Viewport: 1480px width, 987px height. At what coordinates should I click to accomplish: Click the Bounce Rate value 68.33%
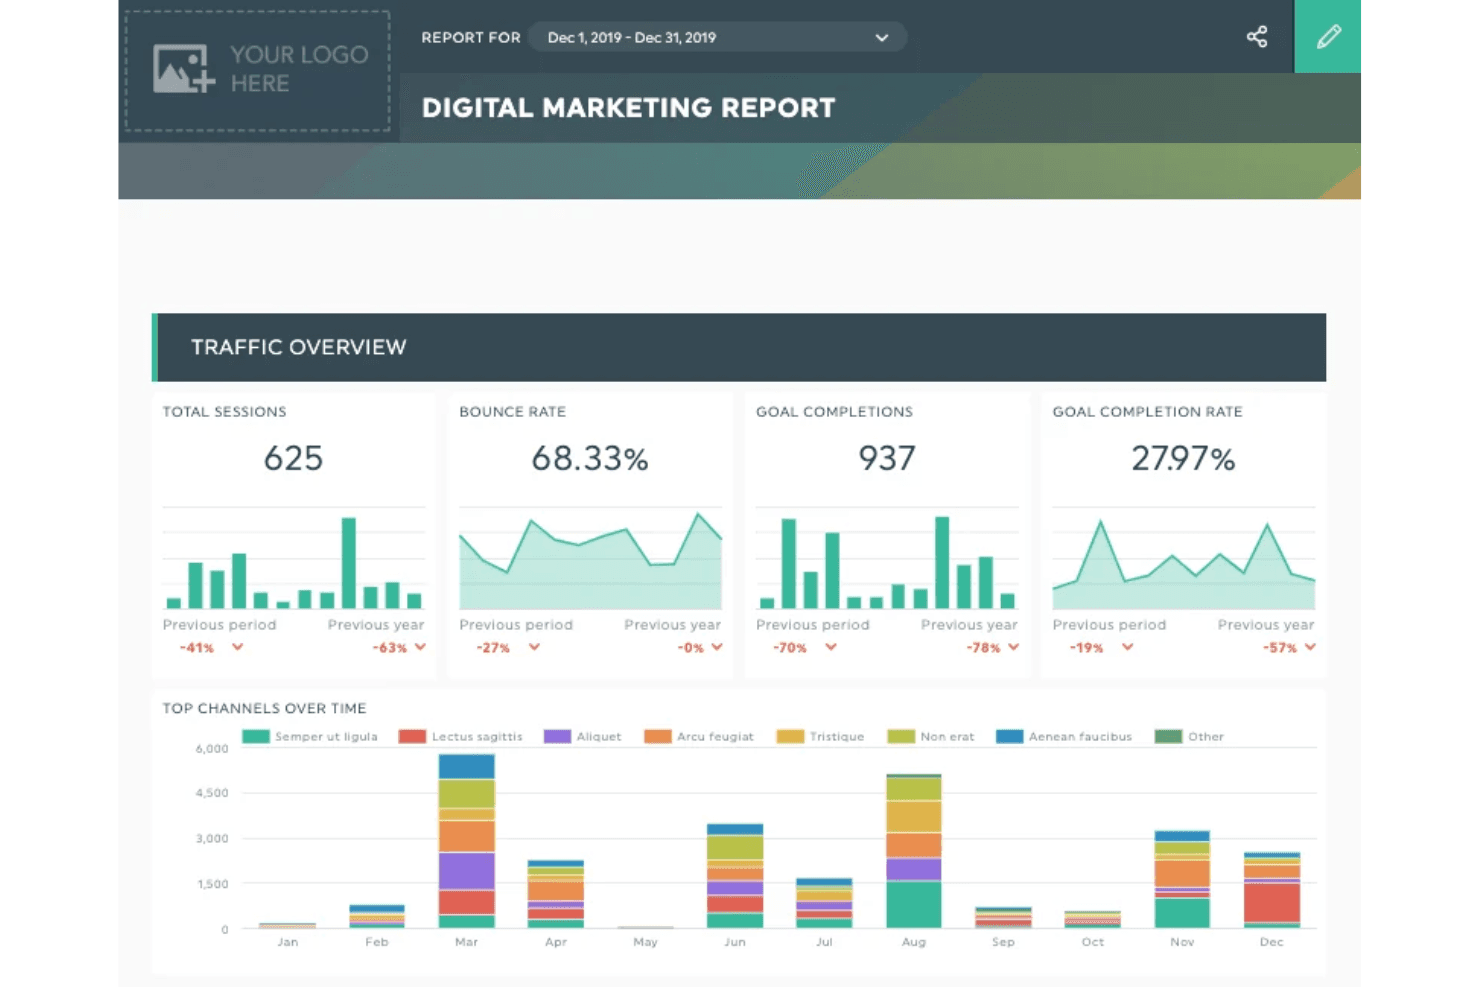(x=590, y=458)
